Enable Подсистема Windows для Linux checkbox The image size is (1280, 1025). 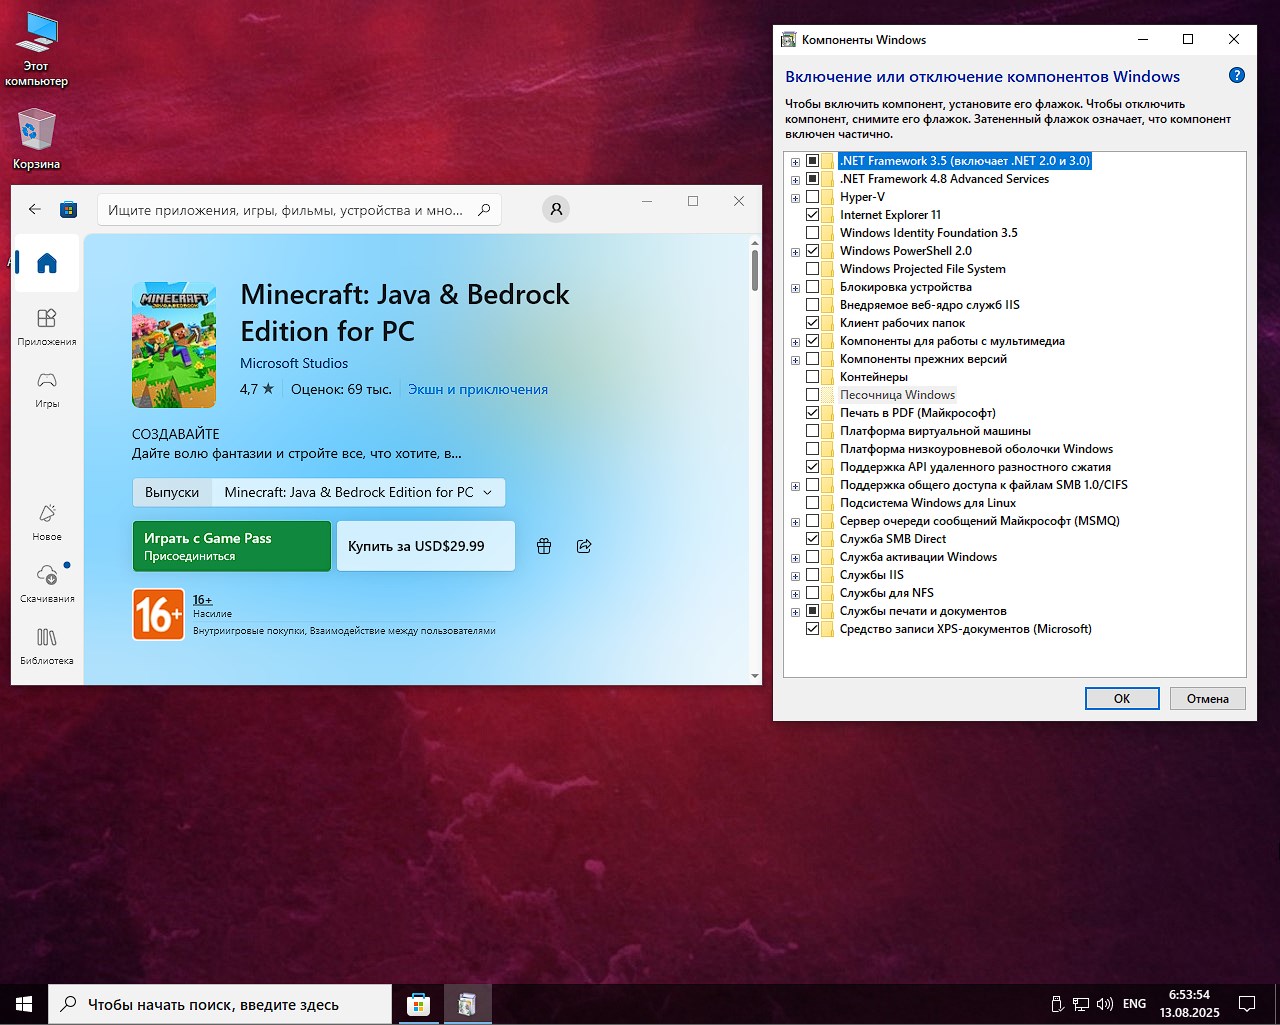click(813, 503)
